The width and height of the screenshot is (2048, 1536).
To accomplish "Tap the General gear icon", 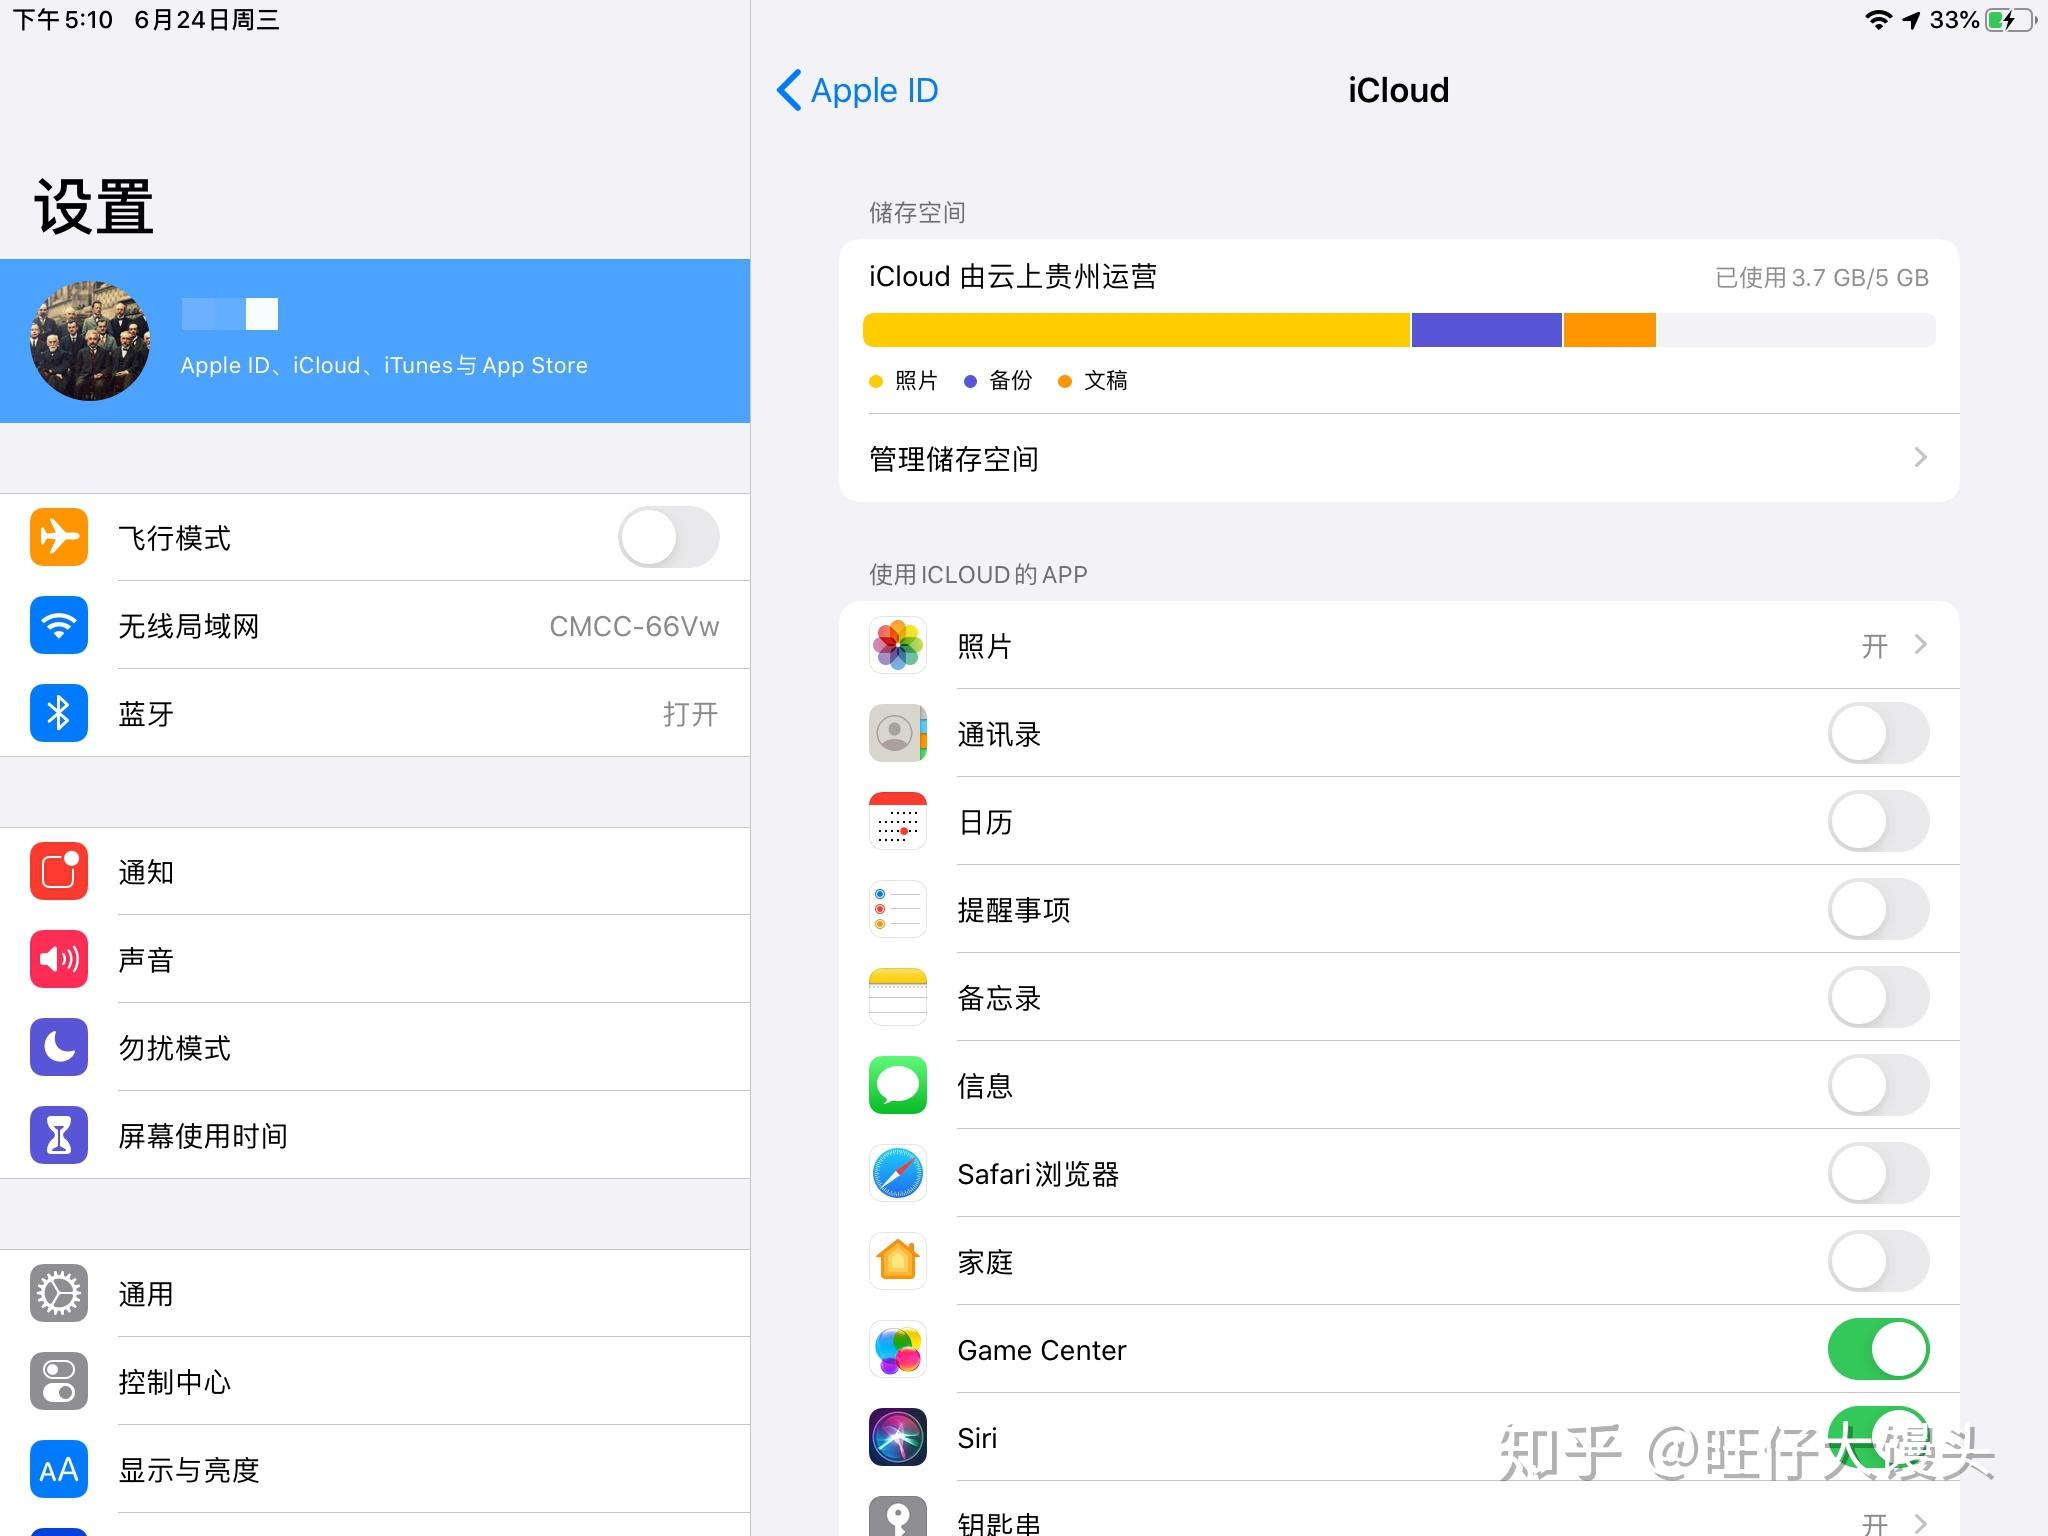I will tap(59, 1293).
